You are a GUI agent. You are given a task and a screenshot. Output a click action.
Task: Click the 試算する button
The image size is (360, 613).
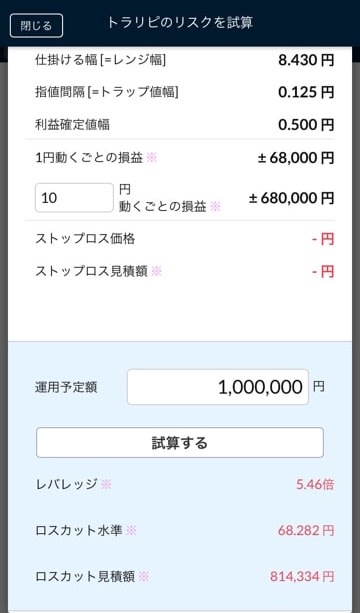180,443
